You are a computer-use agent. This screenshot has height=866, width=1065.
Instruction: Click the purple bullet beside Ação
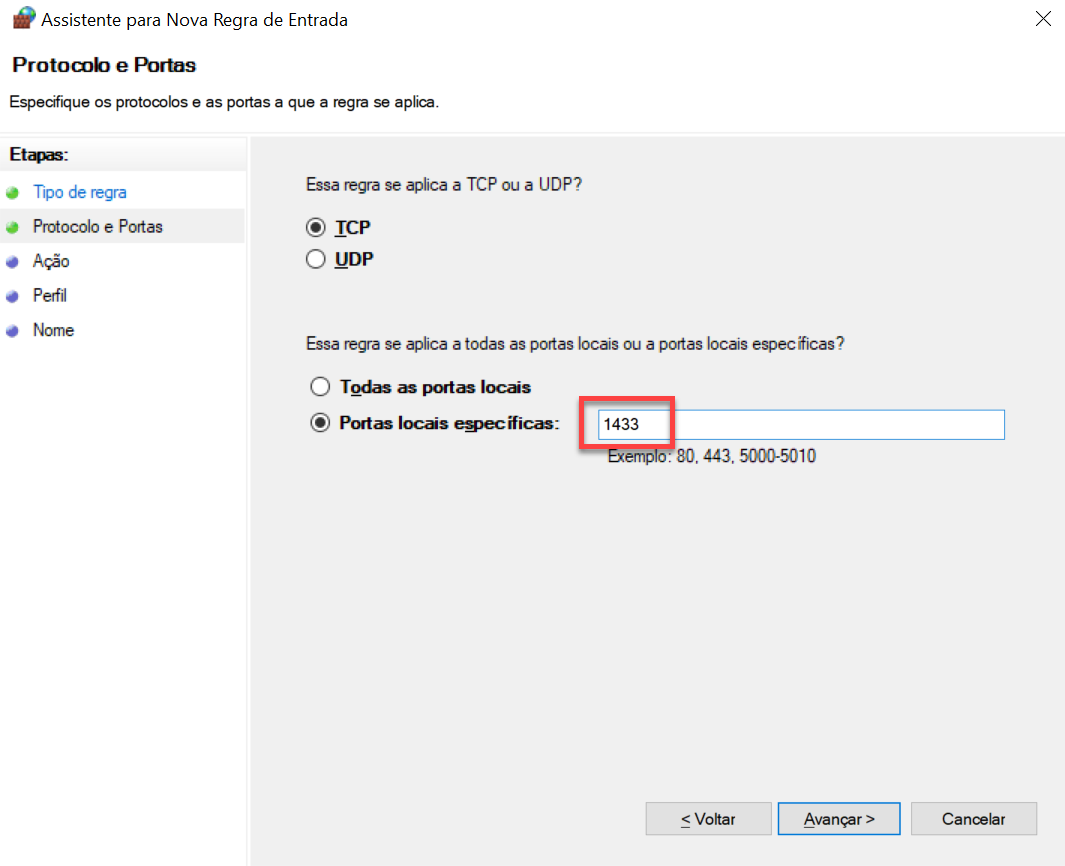[12, 262]
